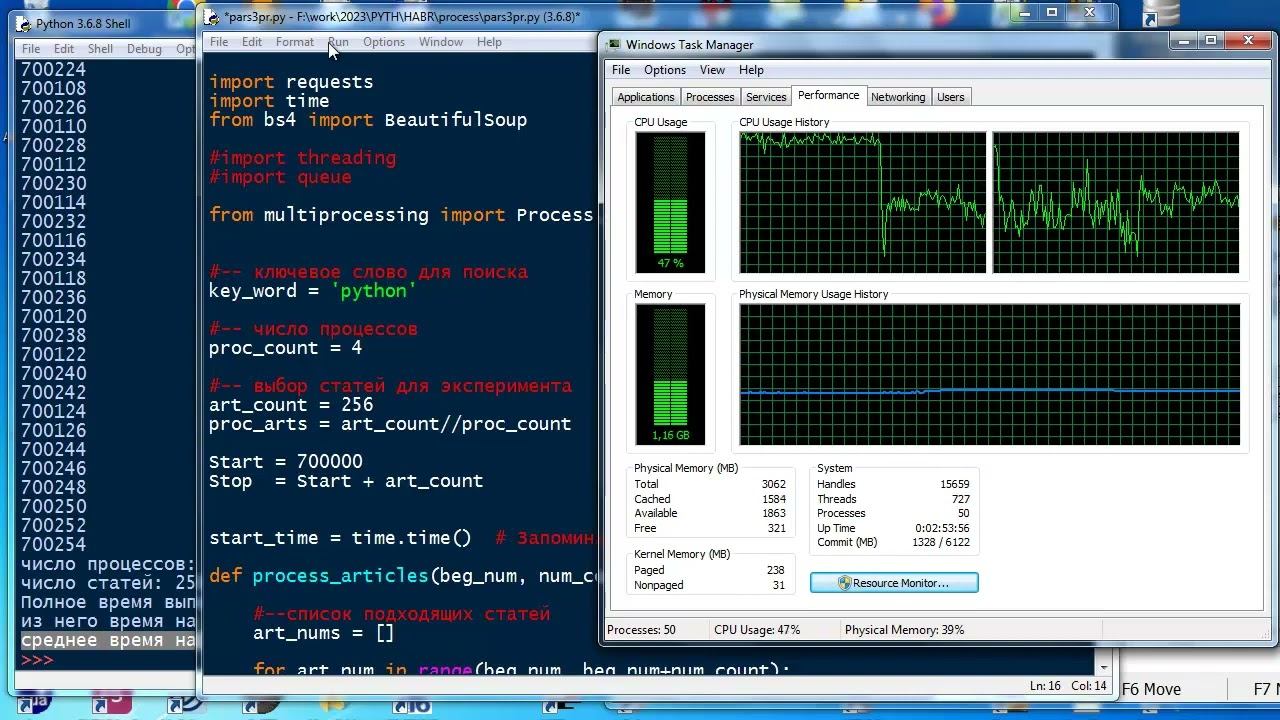
Task: Click shell output number 700224
Action: pyautogui.click(x=53, y=70)
